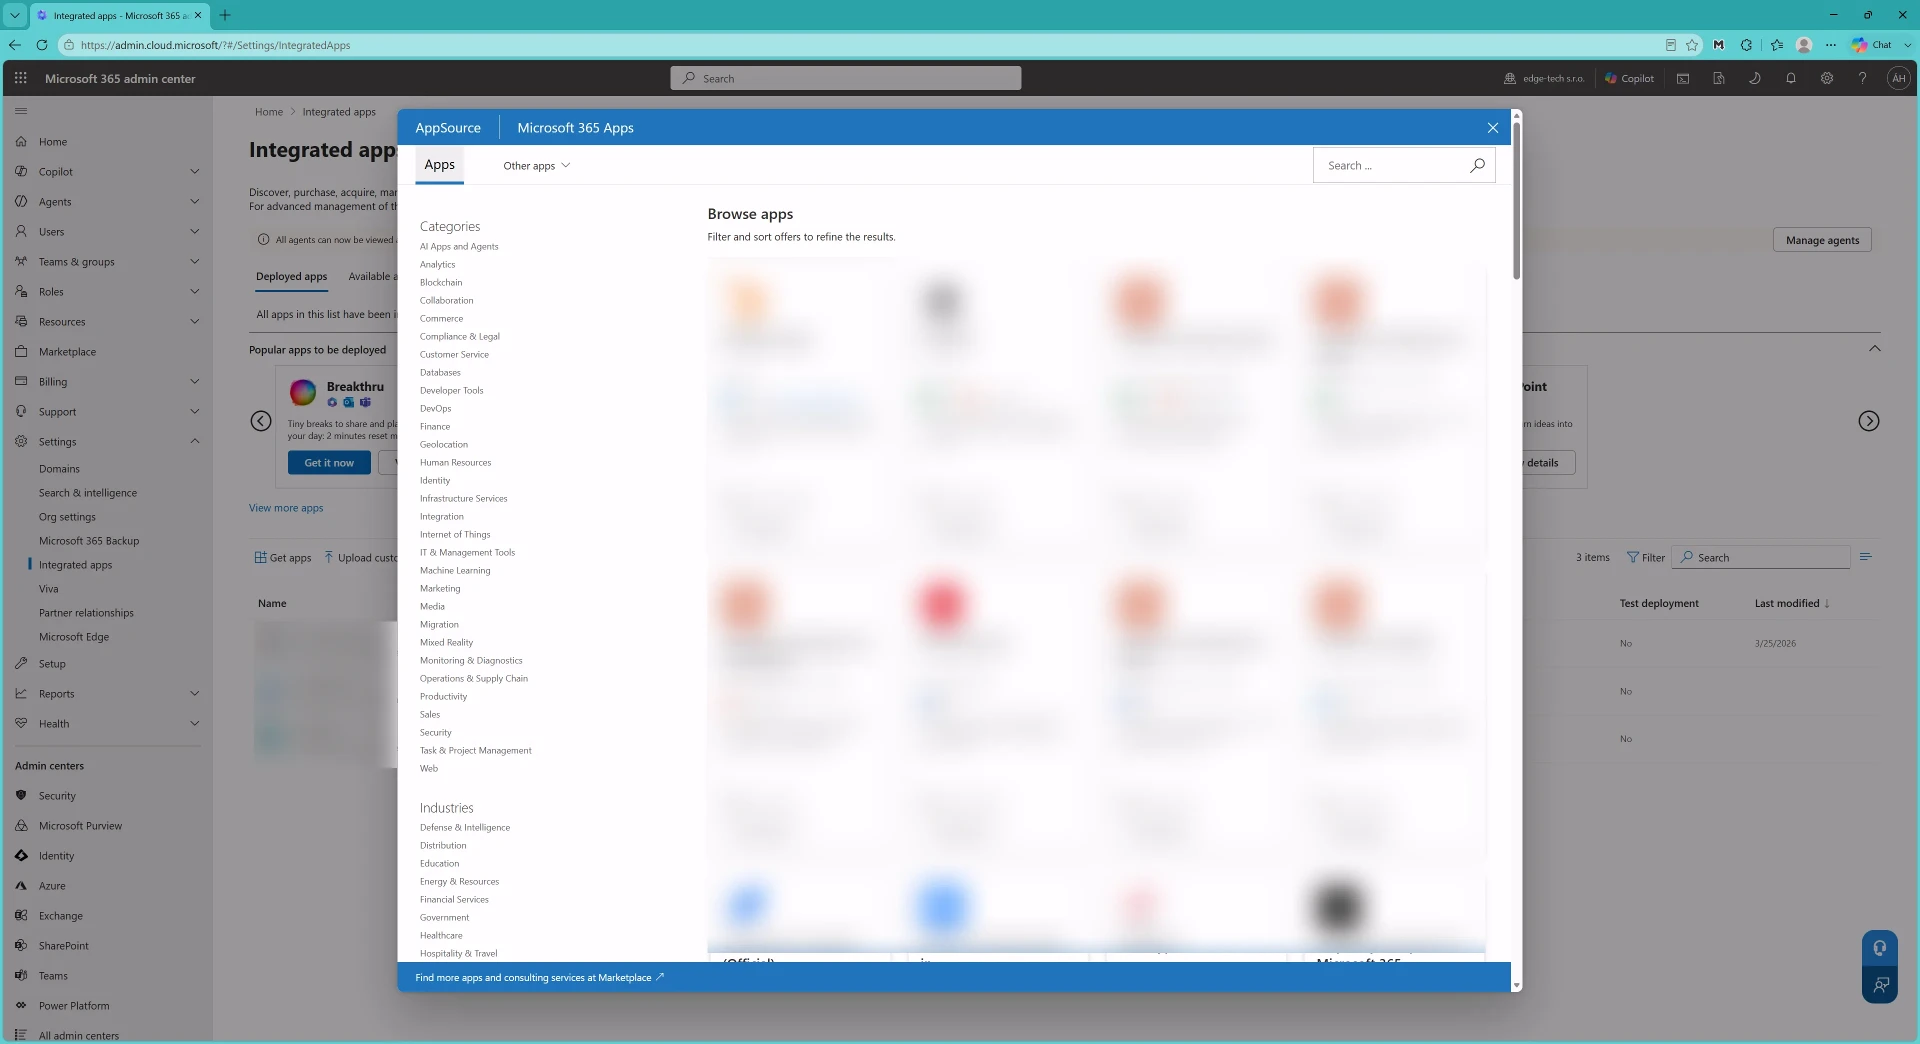The height and width of the screenshot is (1044, 1920).
Task: Open the help assistant headset button
Action: click(x=1880, y=948)
